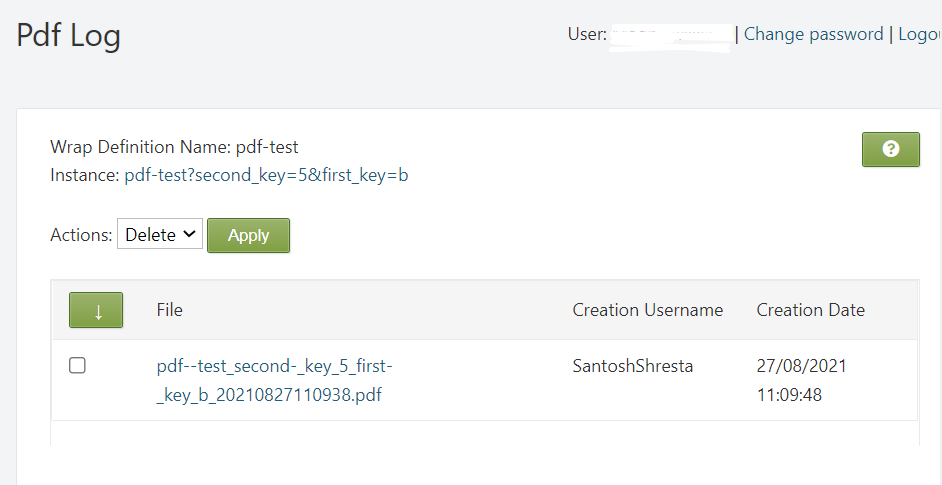
Task: Click the File column header
Action: 170,310
